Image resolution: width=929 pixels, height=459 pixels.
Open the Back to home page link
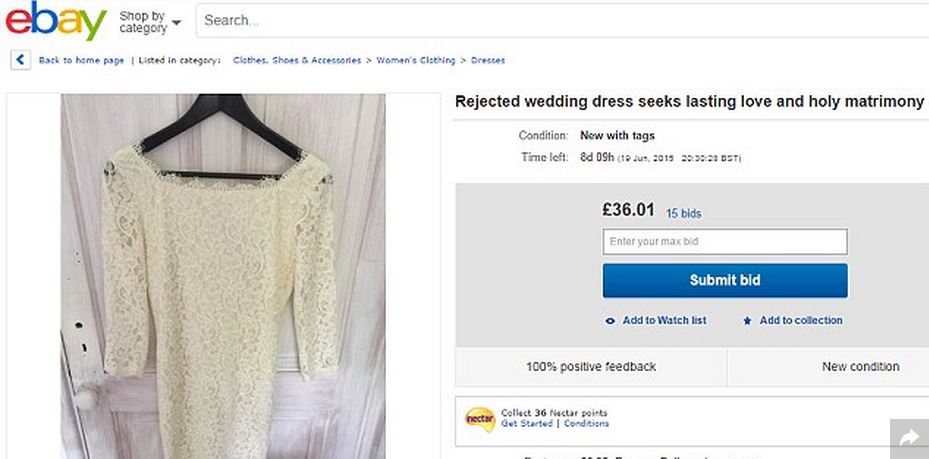click(81, 60)
